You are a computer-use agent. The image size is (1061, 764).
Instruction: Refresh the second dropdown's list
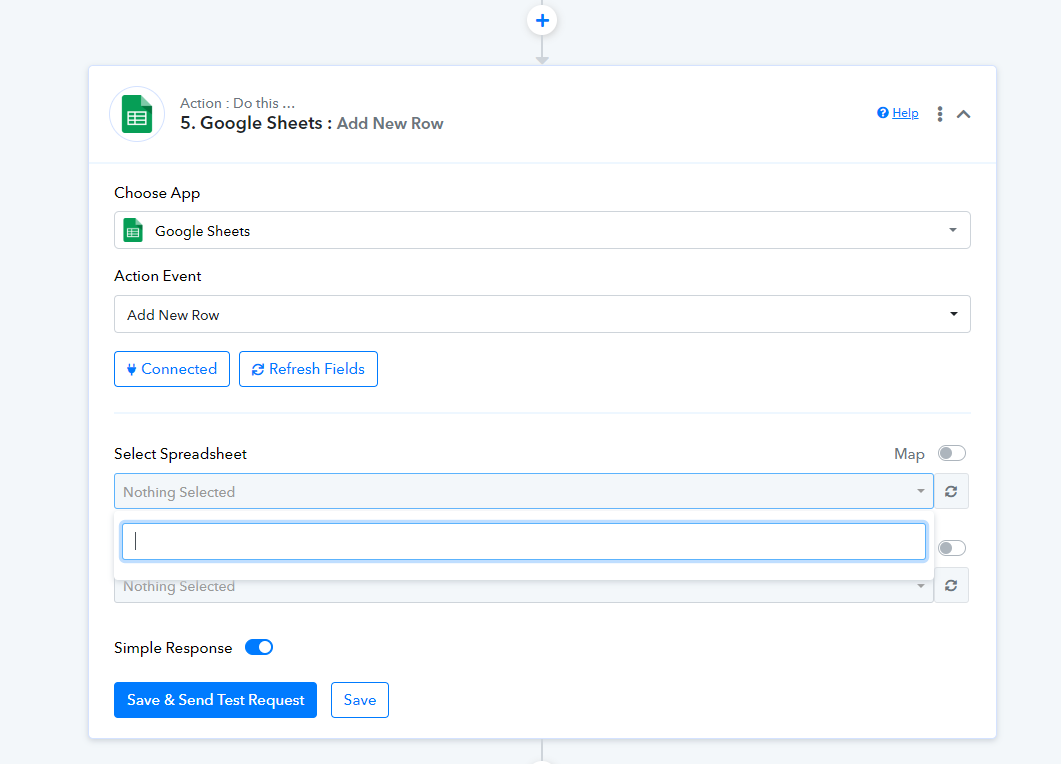[x=951, y=585]
